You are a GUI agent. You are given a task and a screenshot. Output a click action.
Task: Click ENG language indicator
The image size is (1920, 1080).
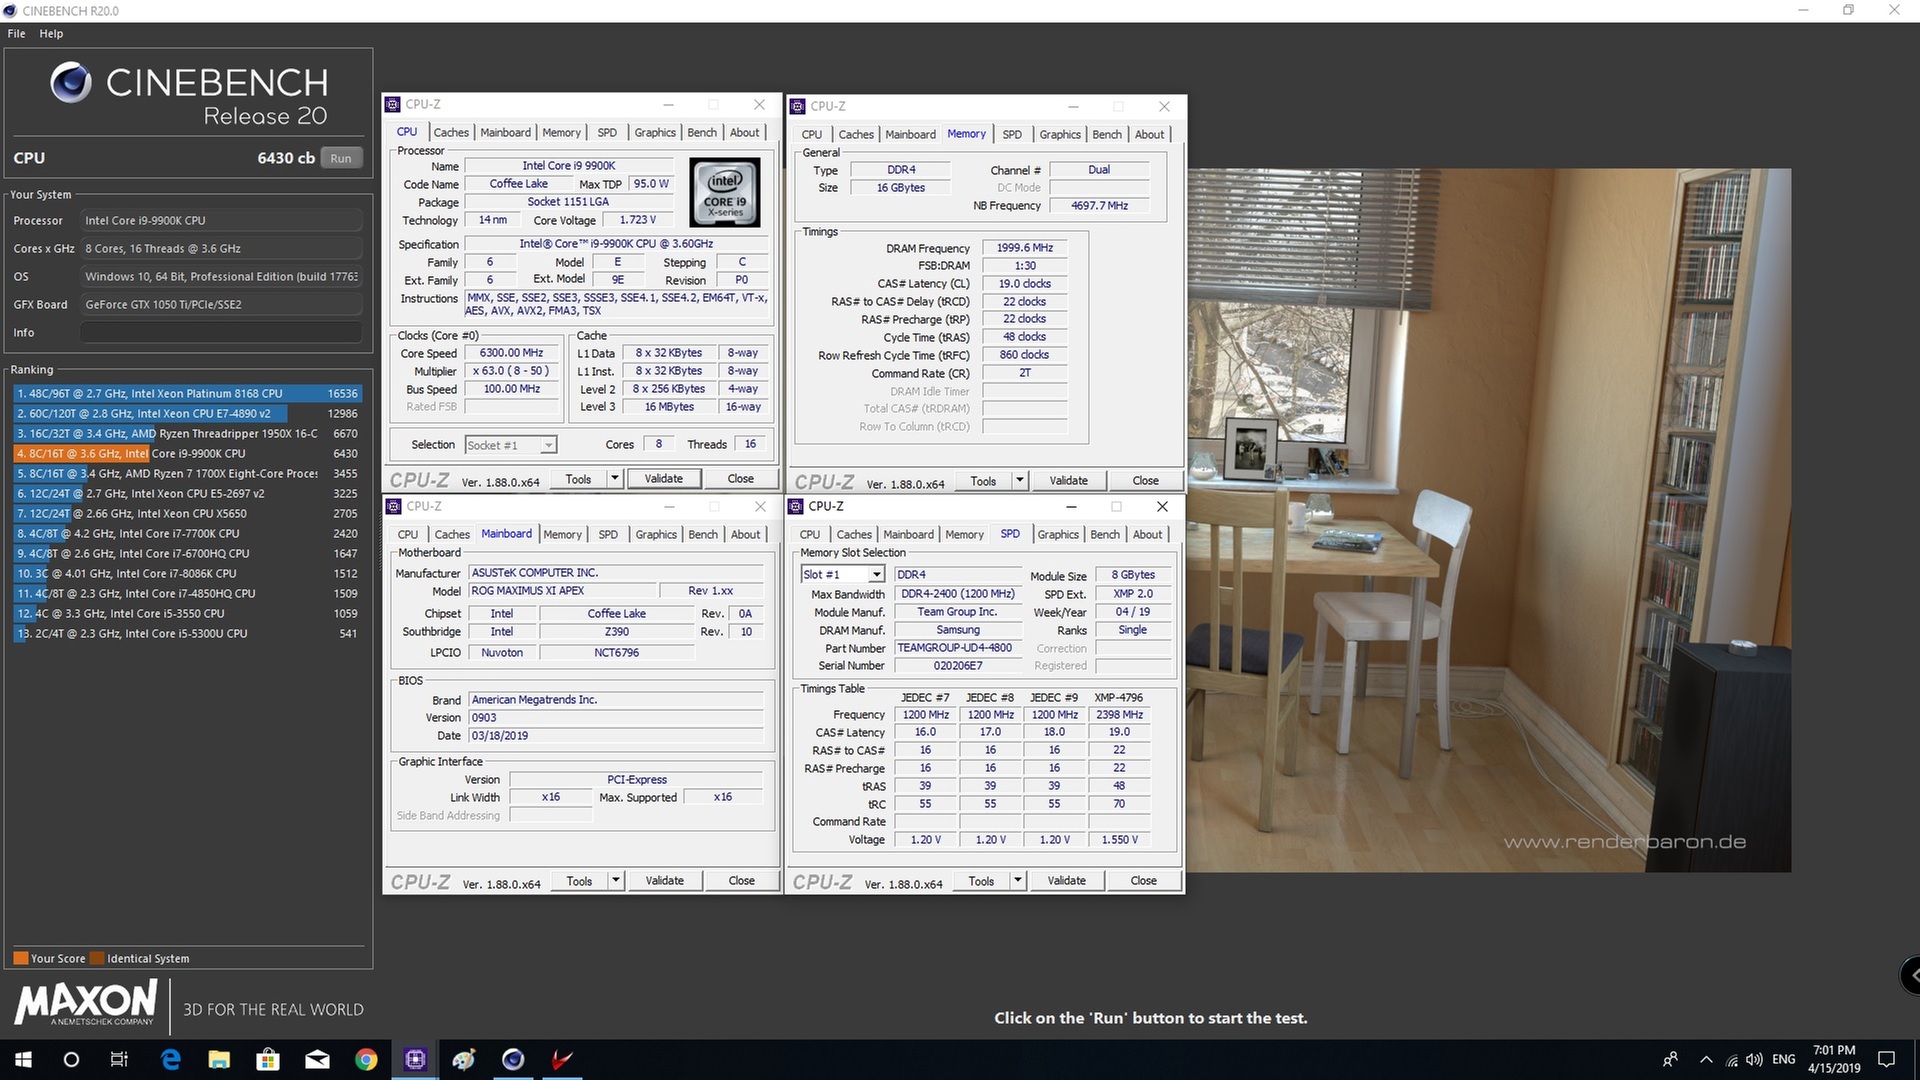(1784, 1059)
